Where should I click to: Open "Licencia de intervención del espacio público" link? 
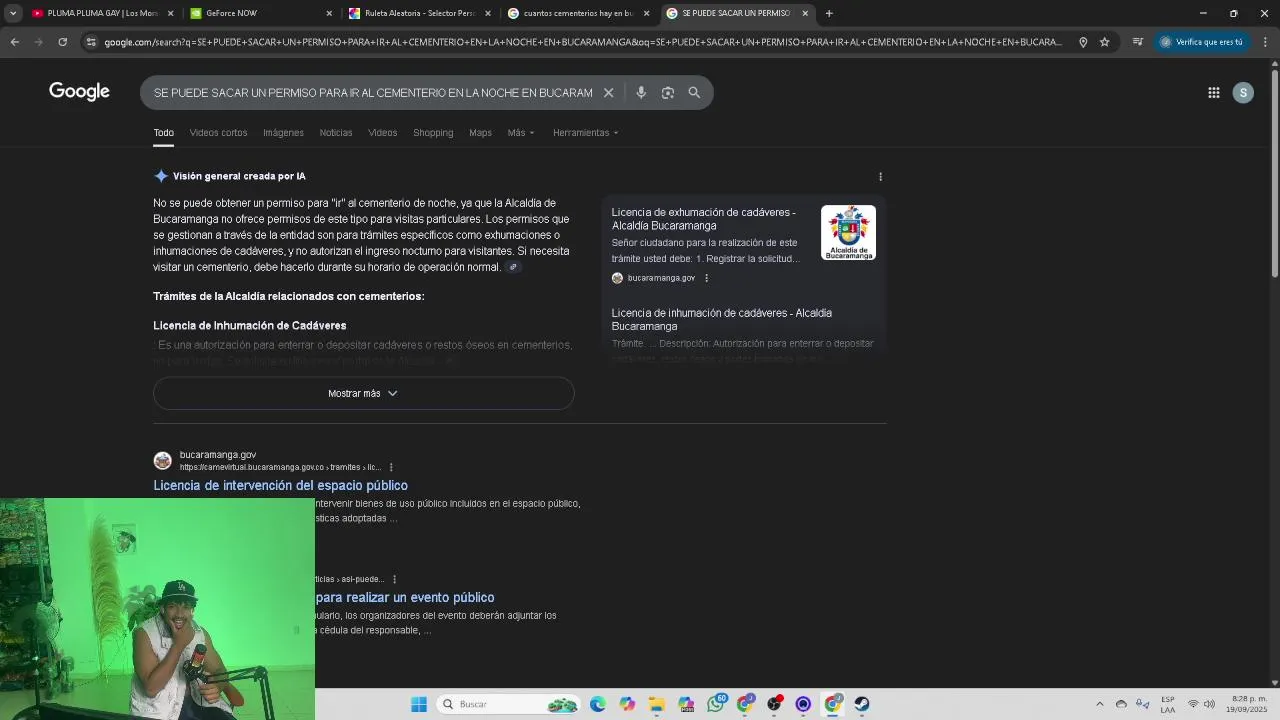pos(280,485)
